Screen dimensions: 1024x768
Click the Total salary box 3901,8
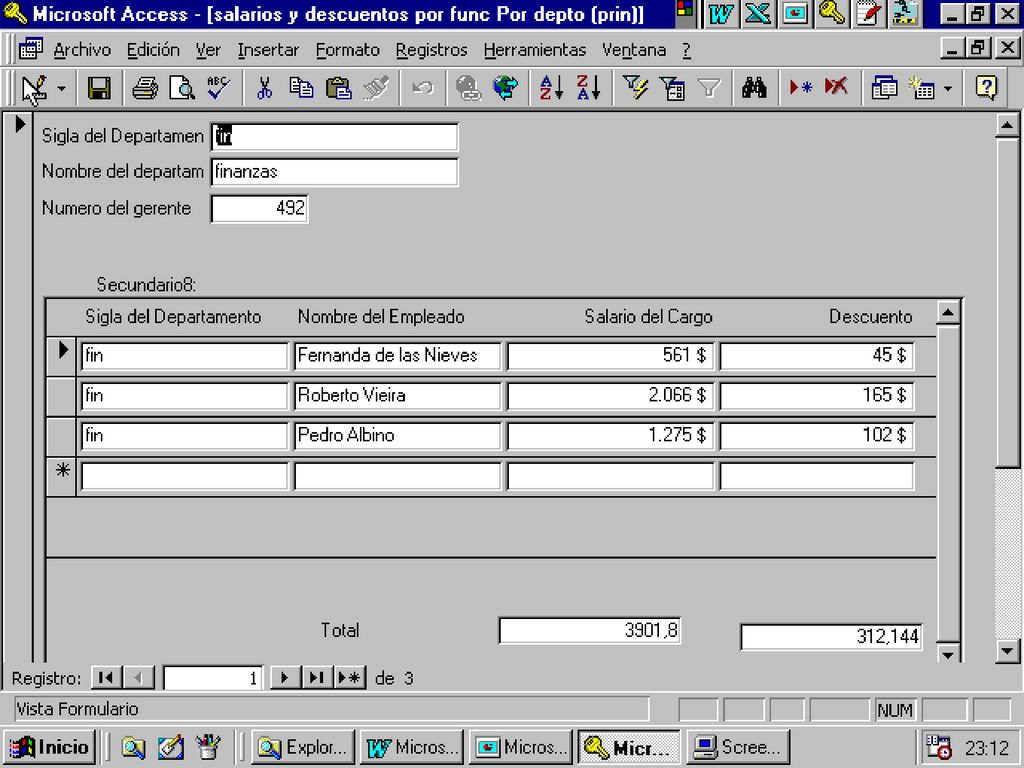590,631
